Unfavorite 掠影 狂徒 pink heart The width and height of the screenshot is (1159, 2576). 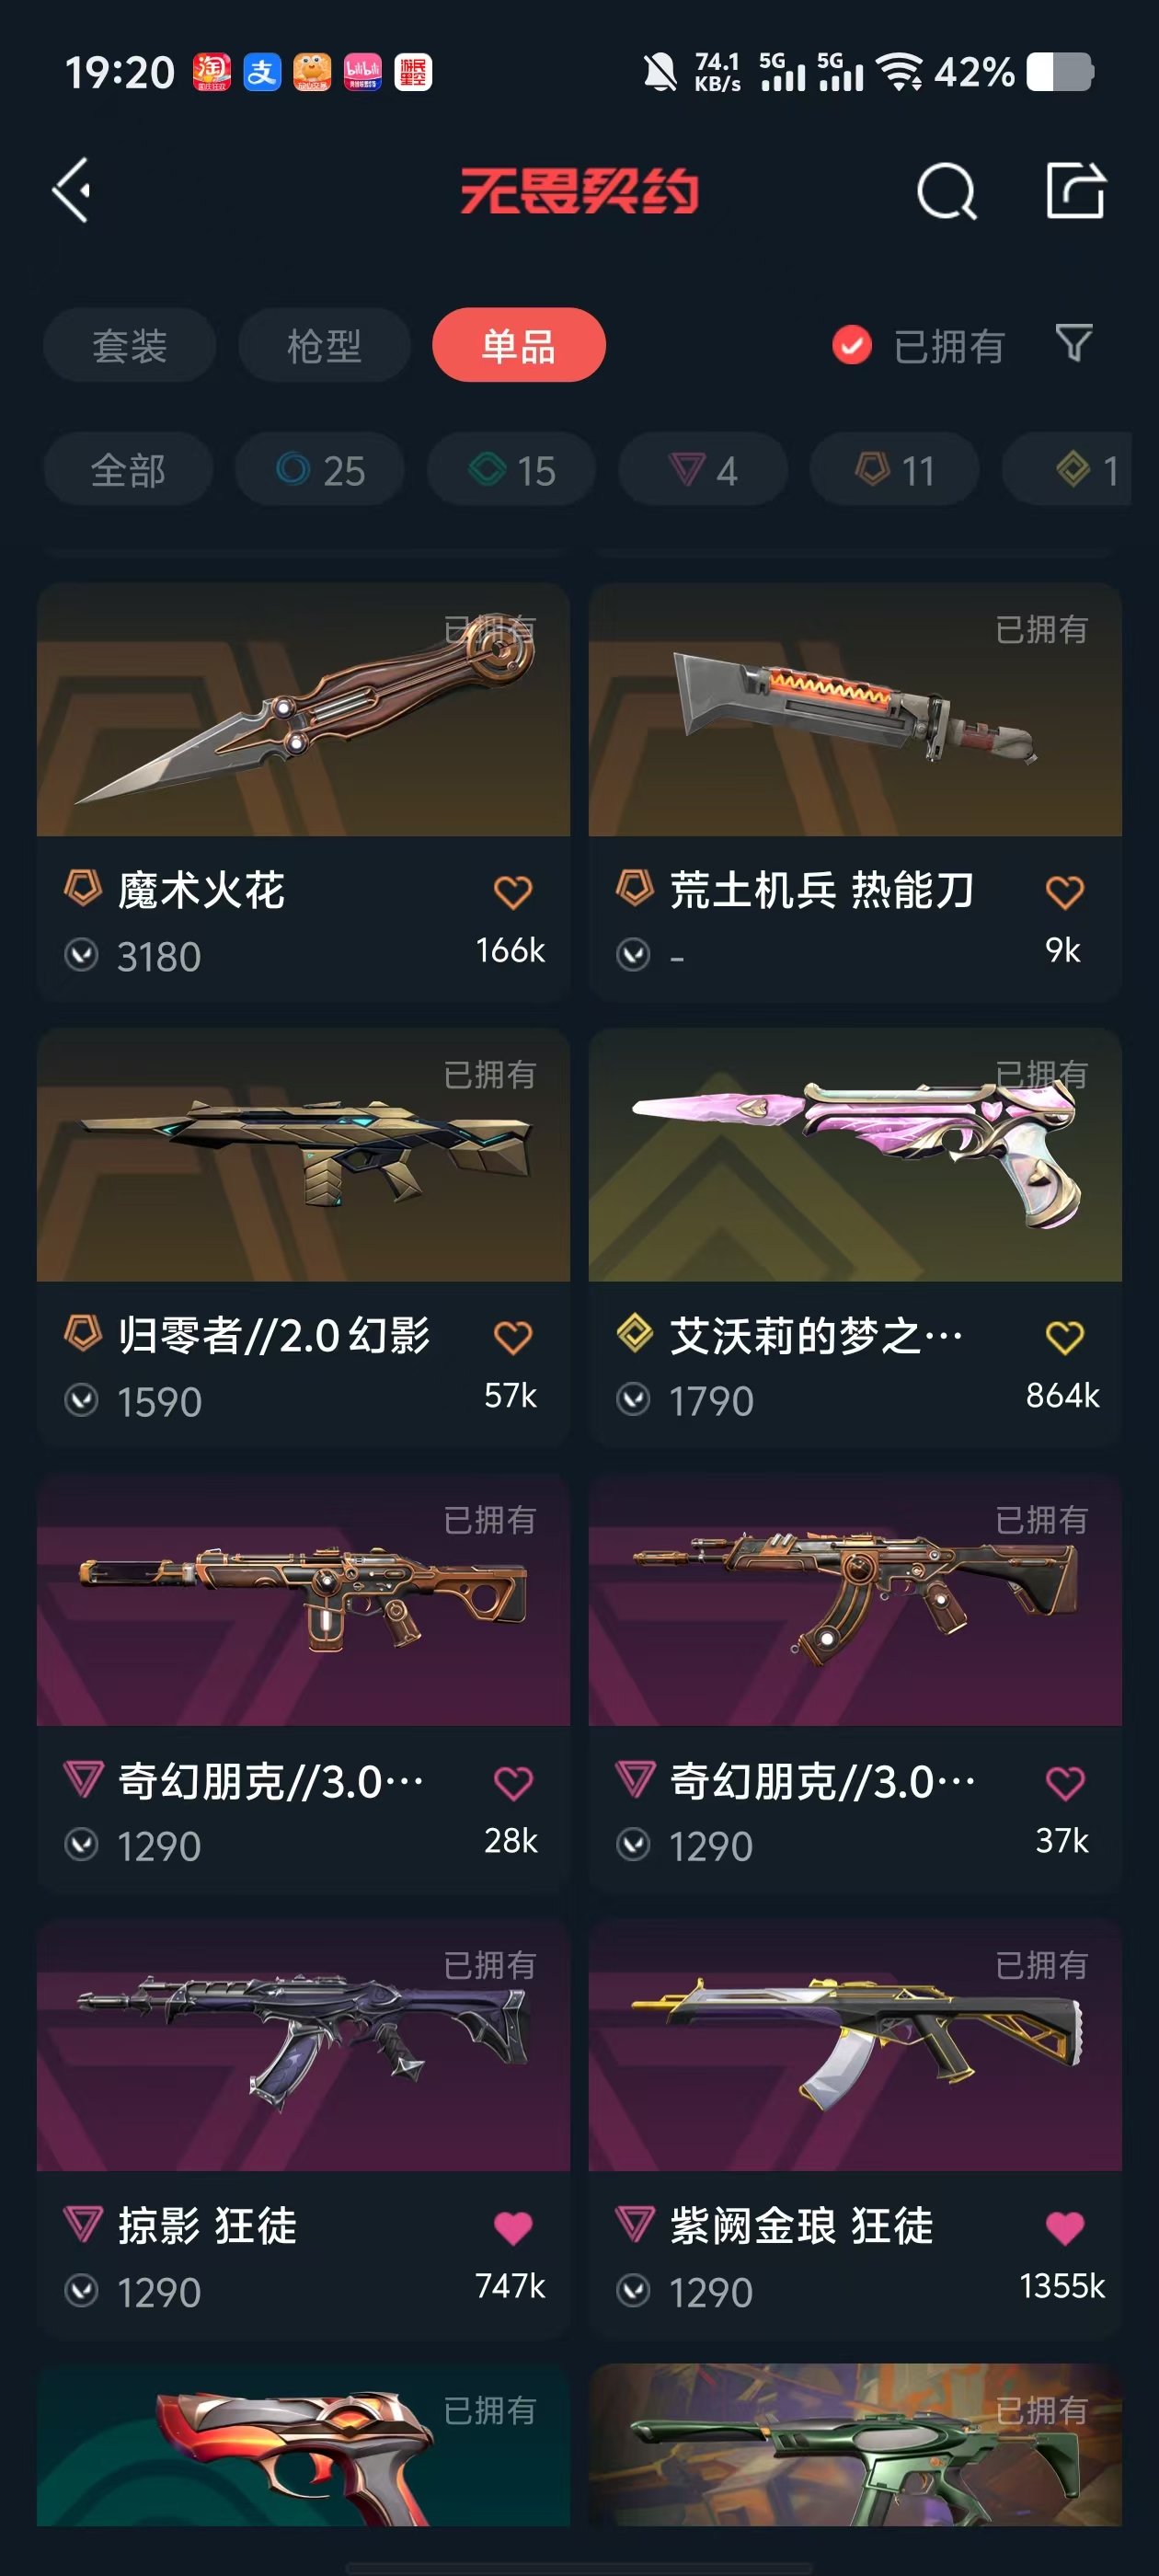tap(512, 2227)
